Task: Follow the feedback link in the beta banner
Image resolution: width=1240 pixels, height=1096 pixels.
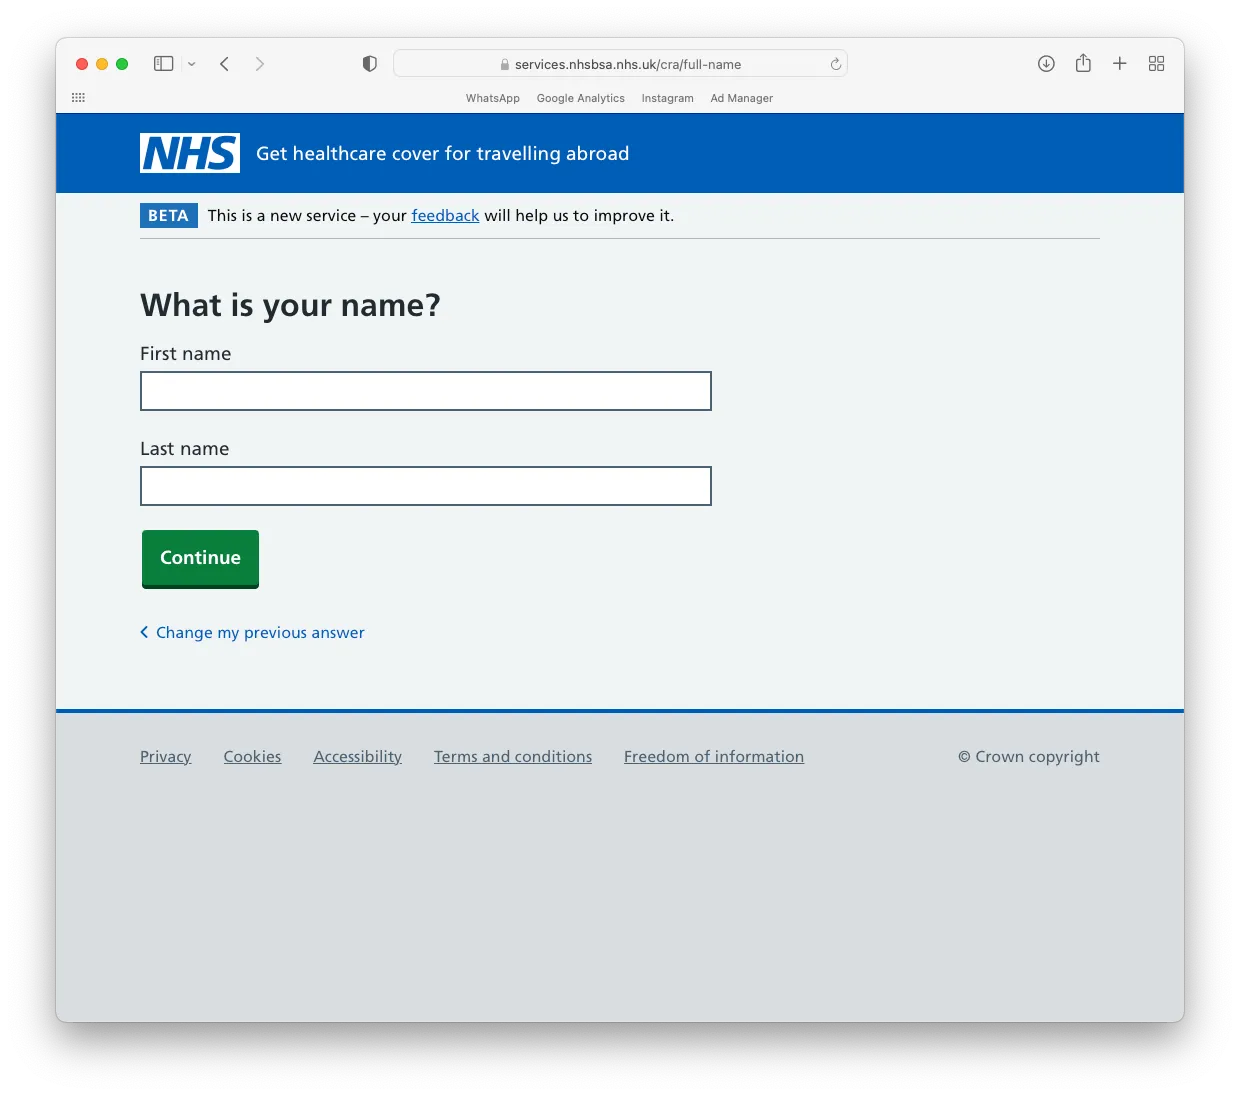Action: pos(445,216)
